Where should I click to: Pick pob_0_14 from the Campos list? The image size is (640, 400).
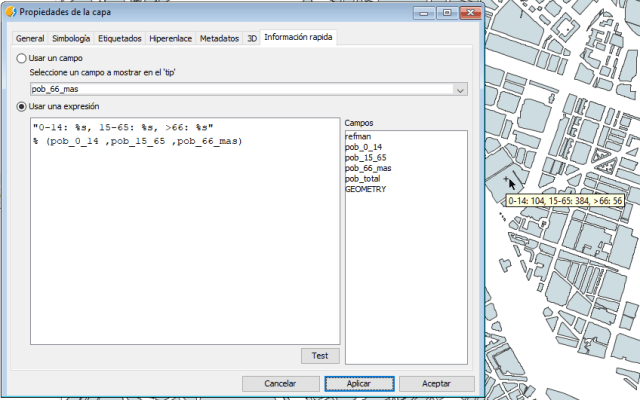coord(364,146)
